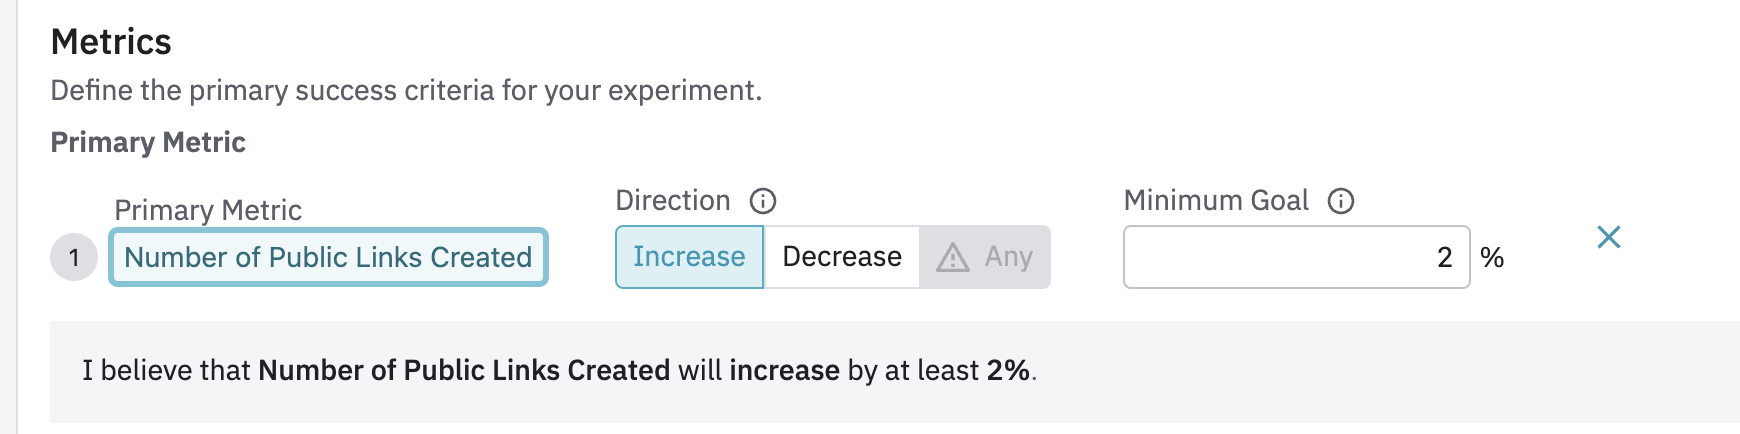Click the Primary Metric field label

(208, 210)
